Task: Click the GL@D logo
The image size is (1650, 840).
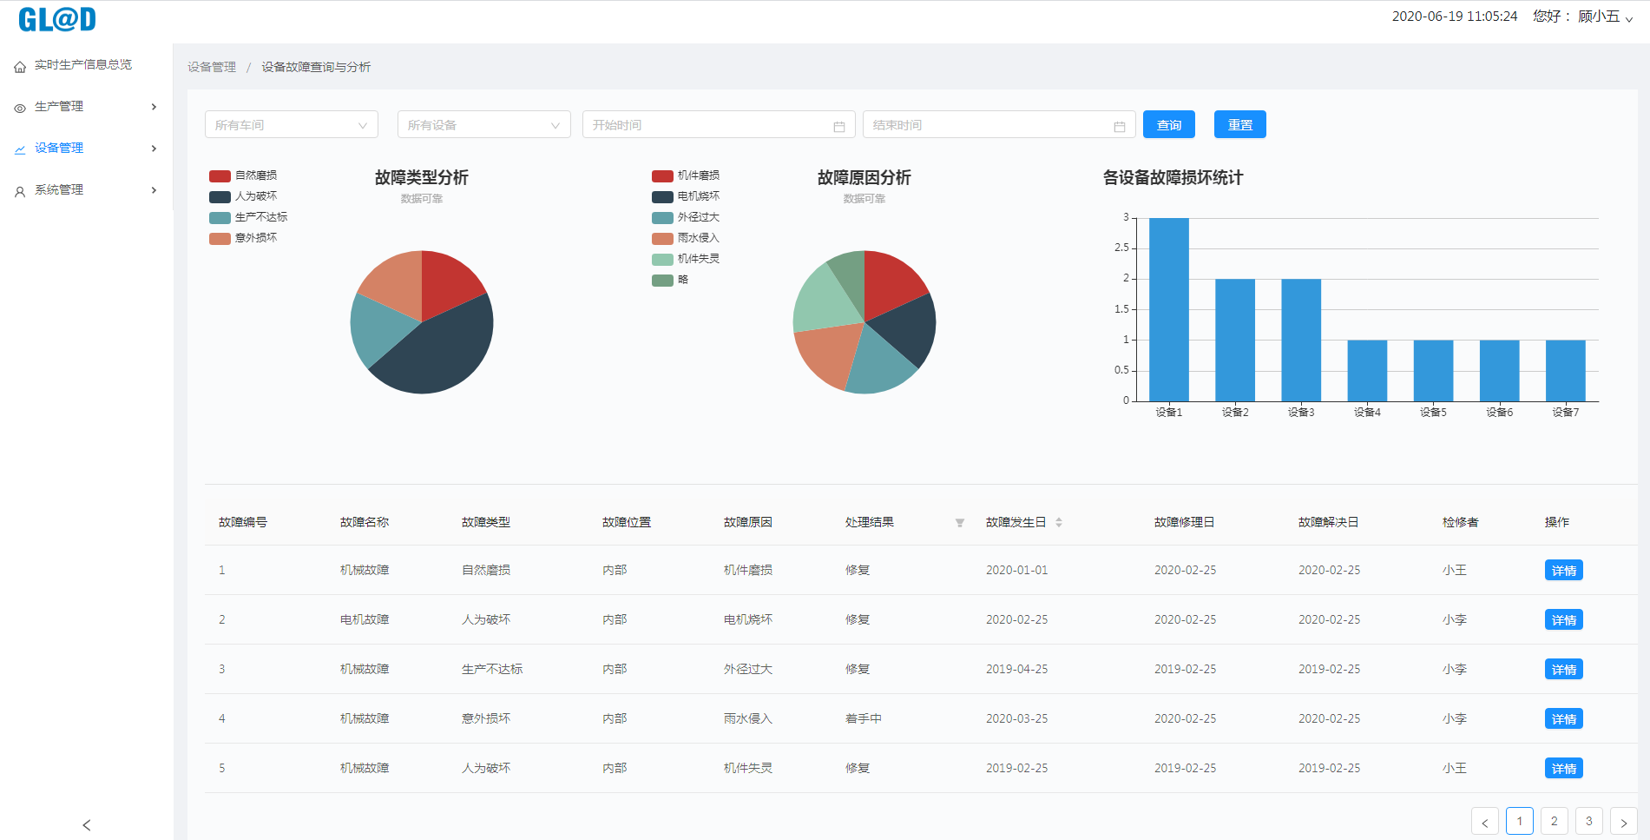Action: pos(57,19)
